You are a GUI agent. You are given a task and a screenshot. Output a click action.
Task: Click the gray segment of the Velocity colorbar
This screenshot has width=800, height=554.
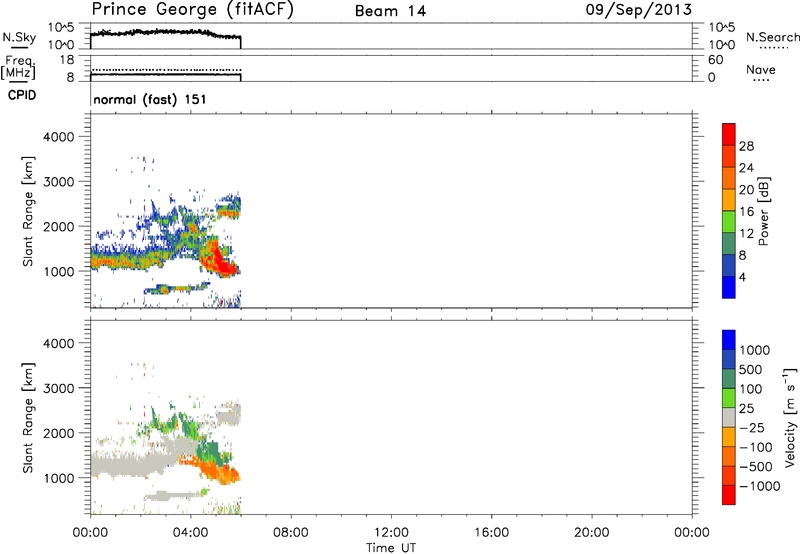tap(729, 417)
